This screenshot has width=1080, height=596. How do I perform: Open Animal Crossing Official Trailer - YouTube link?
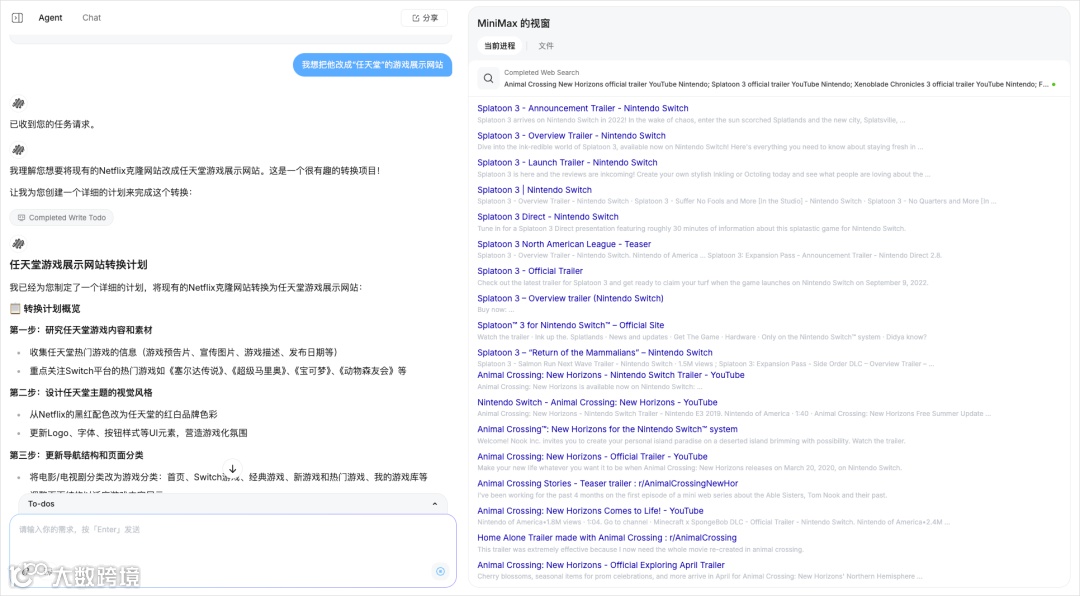point(592,457)
